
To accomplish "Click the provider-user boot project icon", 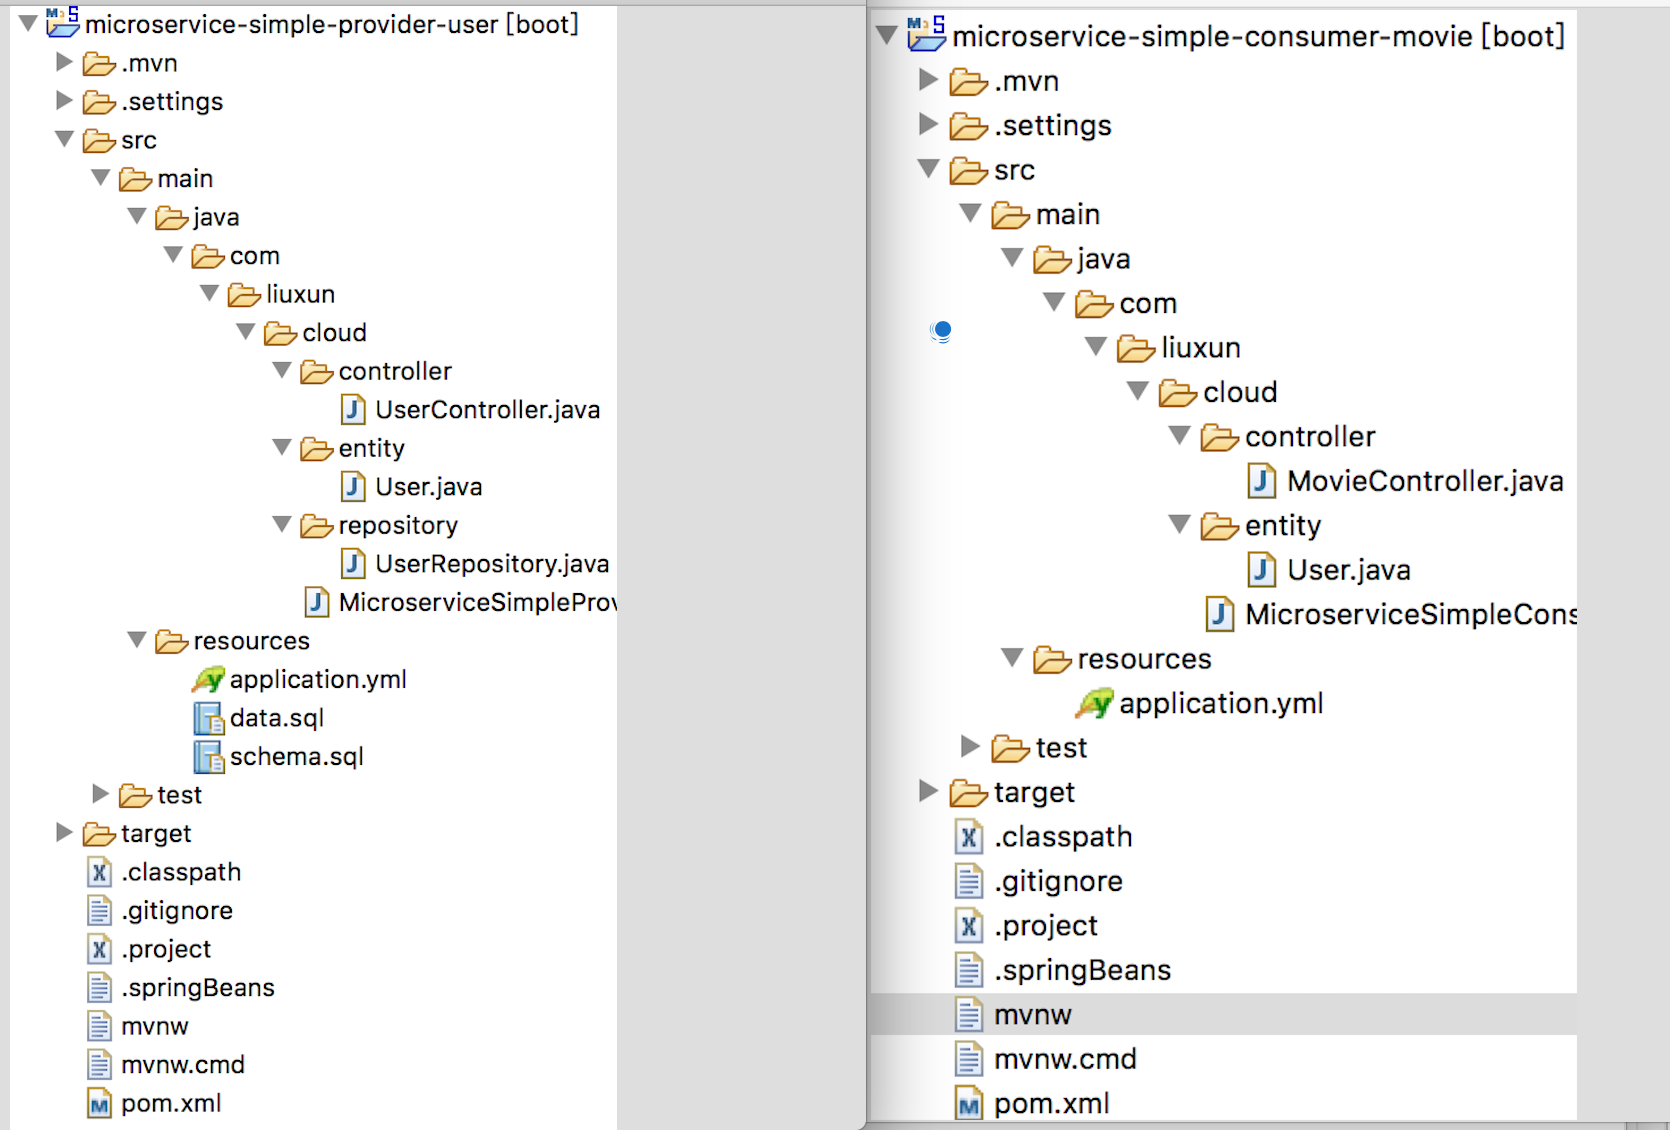I will point(62,23).
